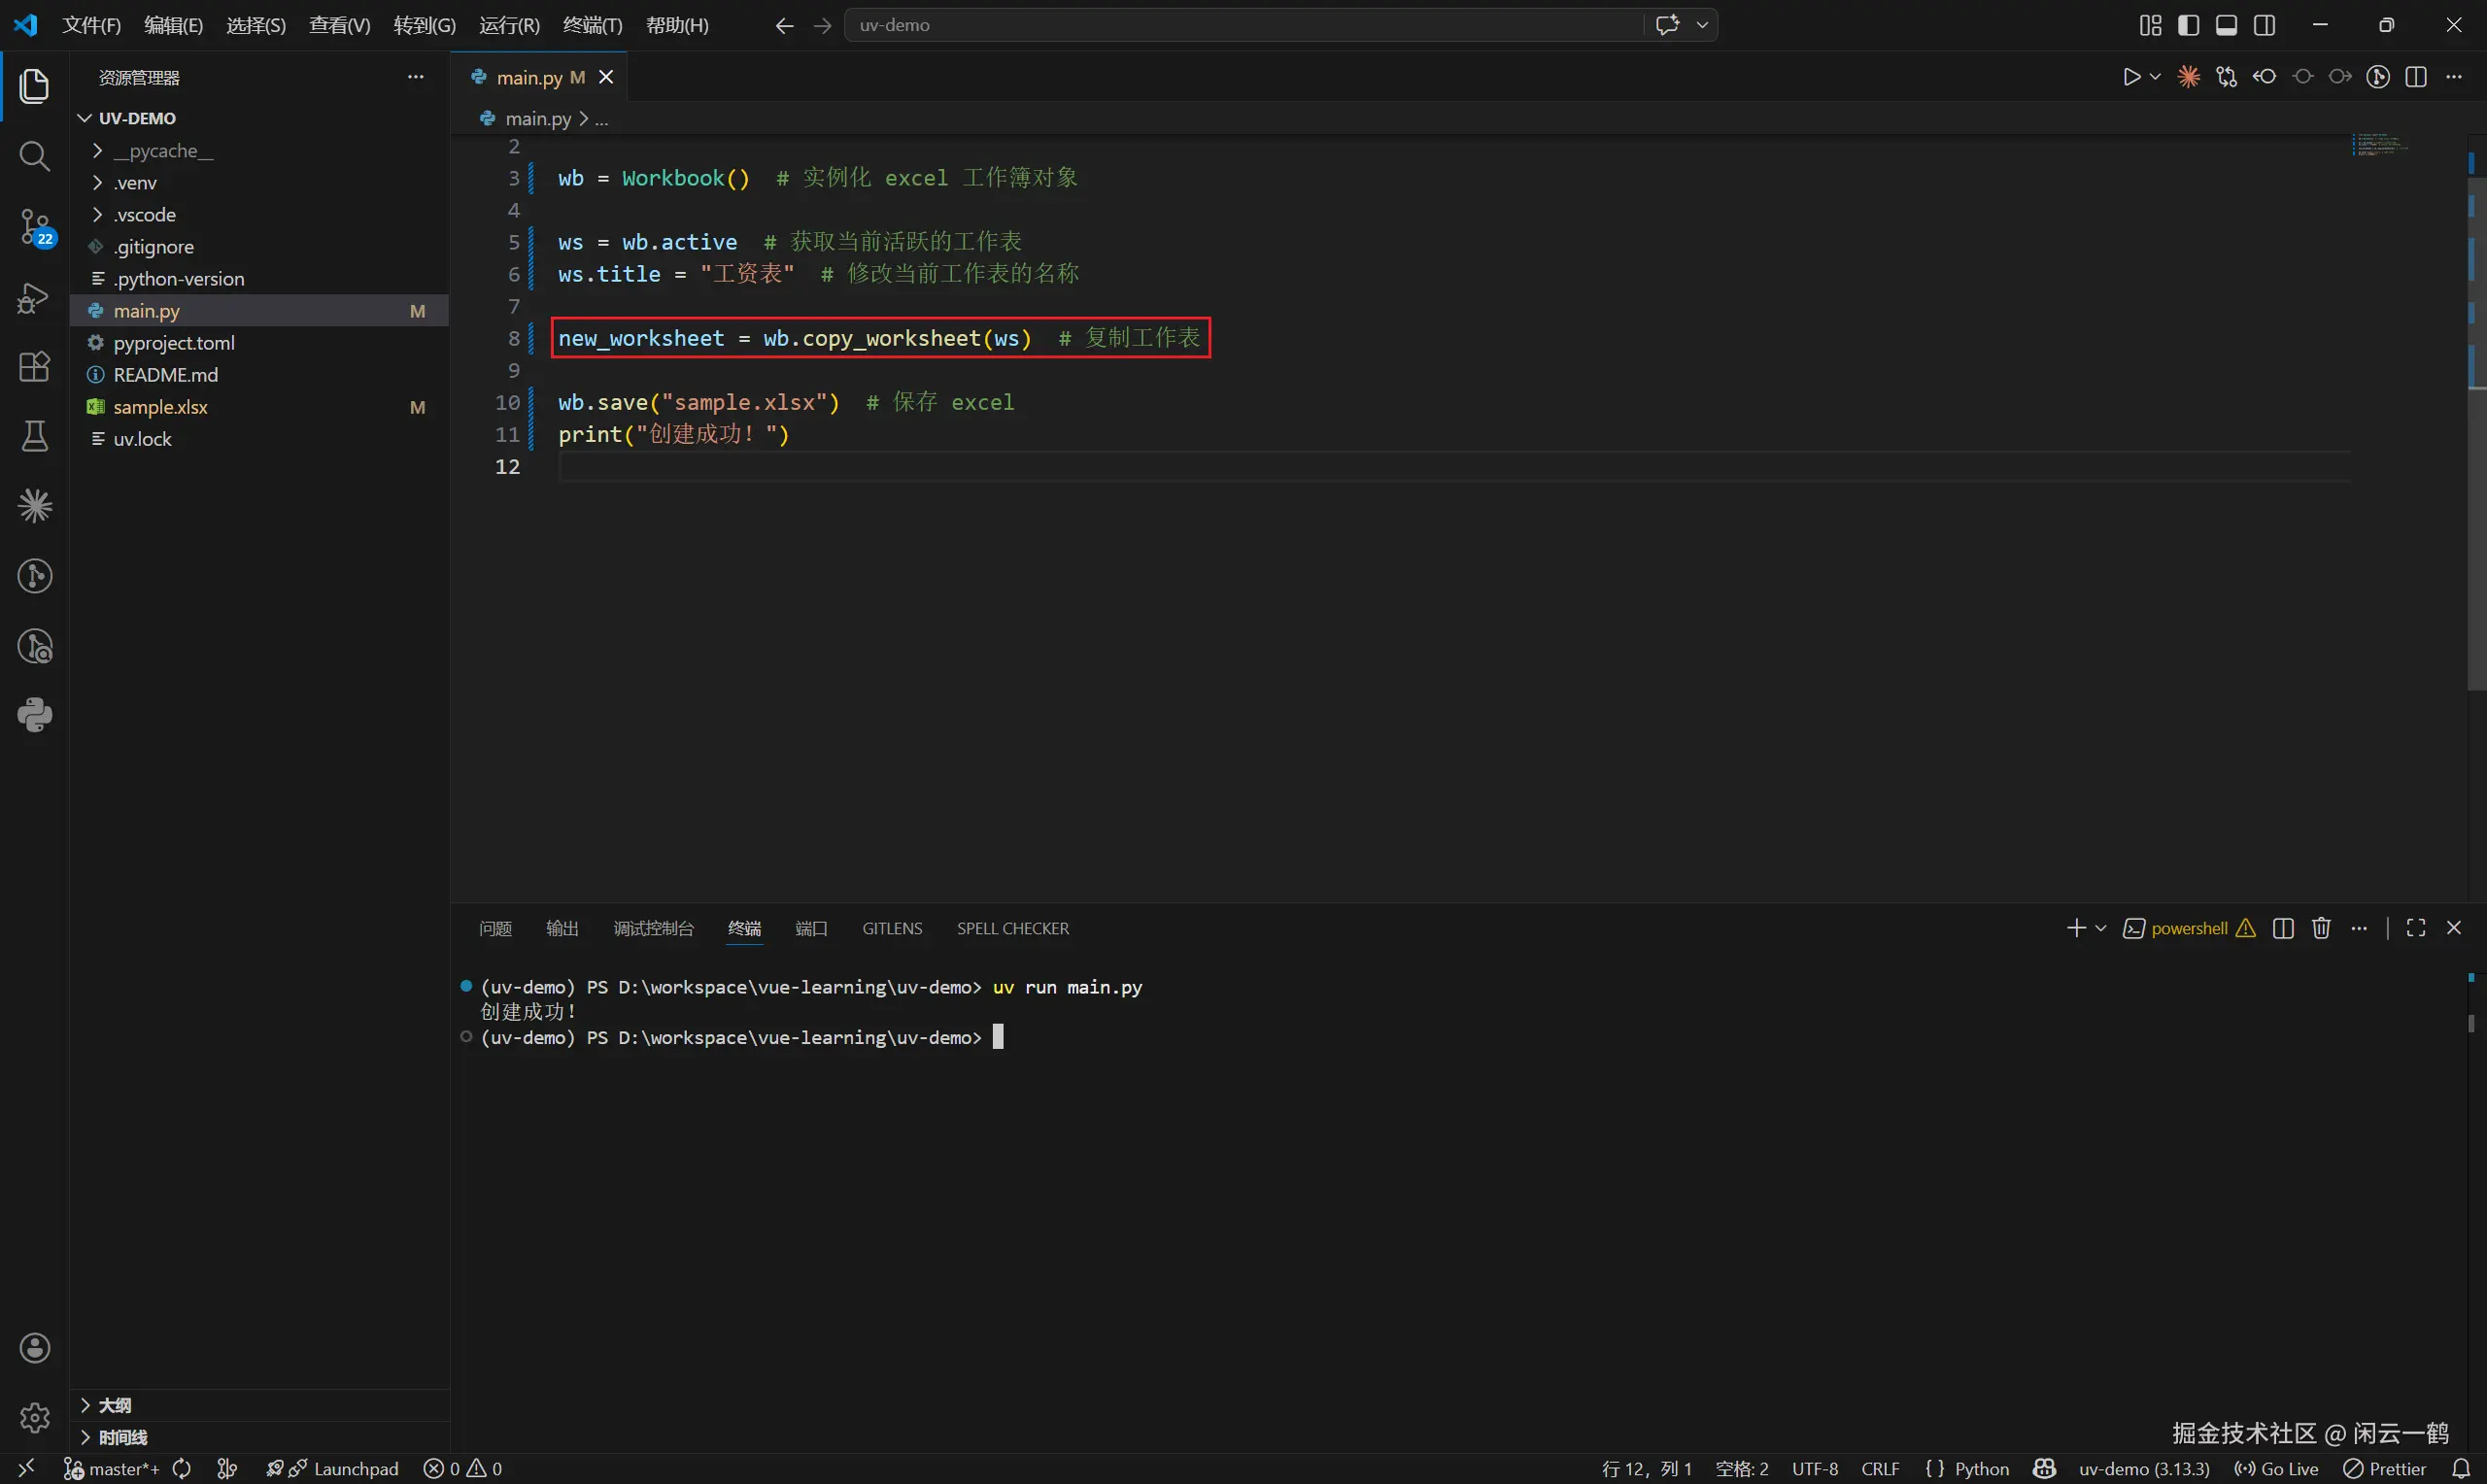Open the 终端(T) menu
The width and height of the screenshot is (2487, 1484).
(592, 25)
